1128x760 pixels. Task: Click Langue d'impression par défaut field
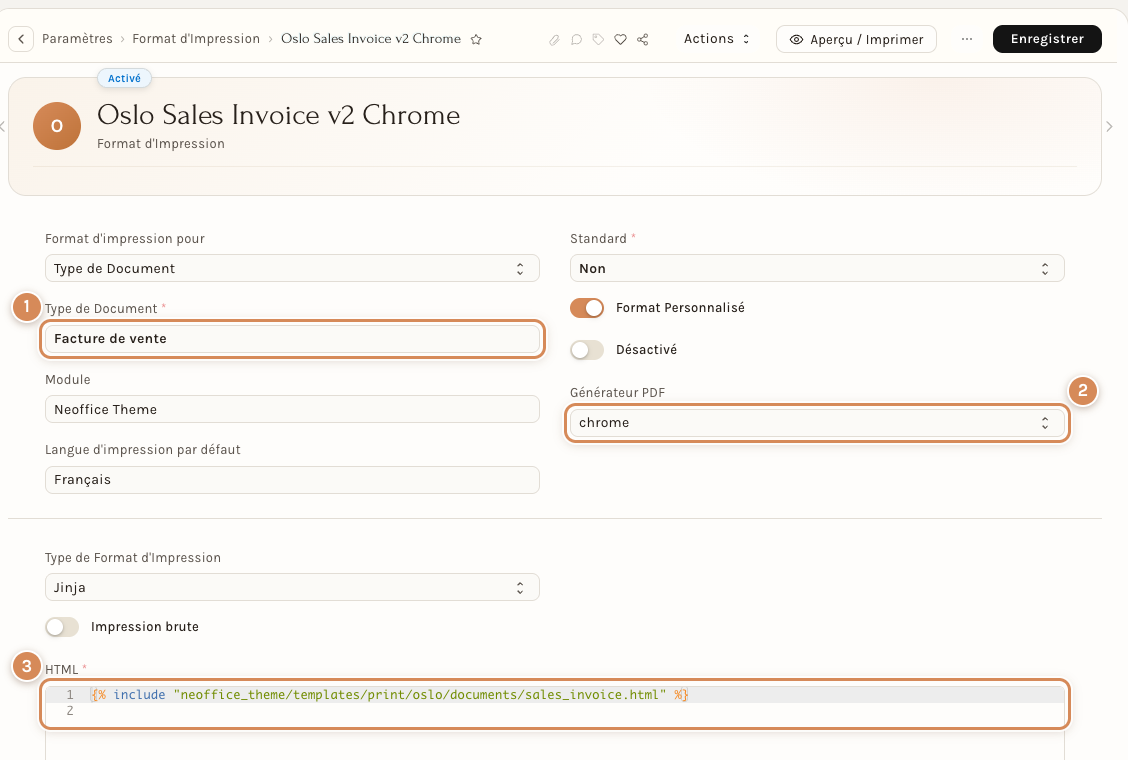tap(292, 480)
